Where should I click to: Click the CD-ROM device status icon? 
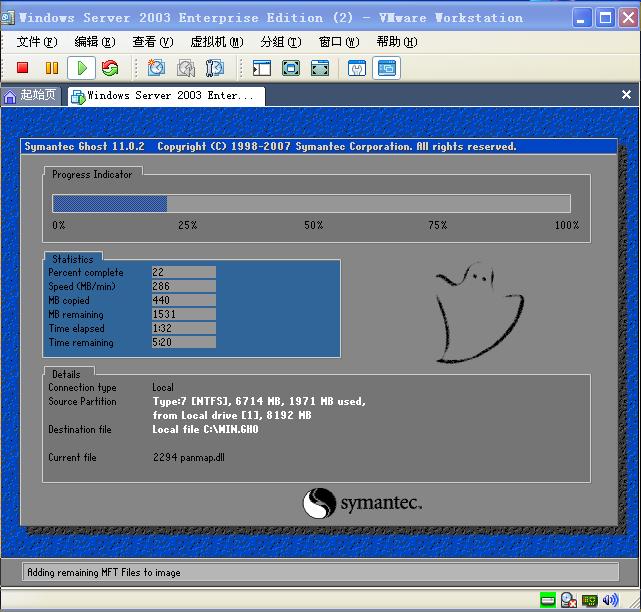click(568, 600)
